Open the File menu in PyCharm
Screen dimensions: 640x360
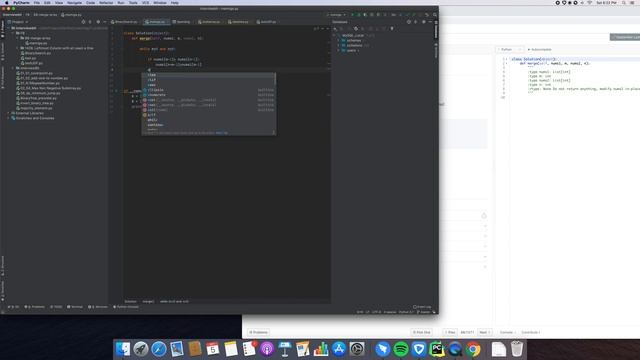pos(37,3)
